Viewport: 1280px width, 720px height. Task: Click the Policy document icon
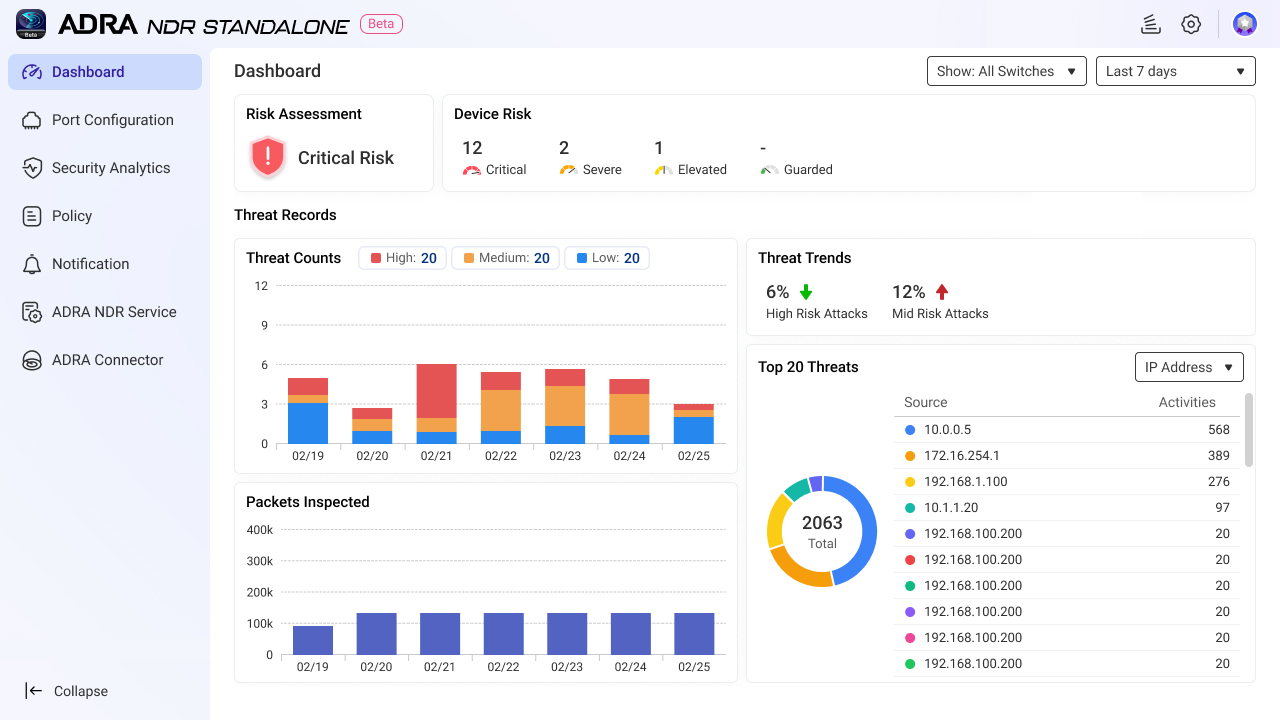[x=32, y=216]
